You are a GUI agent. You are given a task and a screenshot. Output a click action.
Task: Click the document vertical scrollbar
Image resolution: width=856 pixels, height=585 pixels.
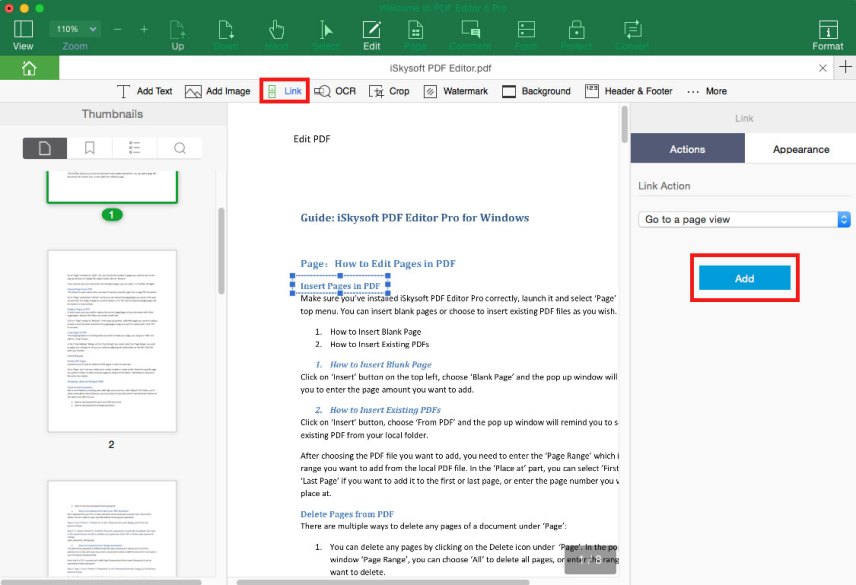click(625, 124)
